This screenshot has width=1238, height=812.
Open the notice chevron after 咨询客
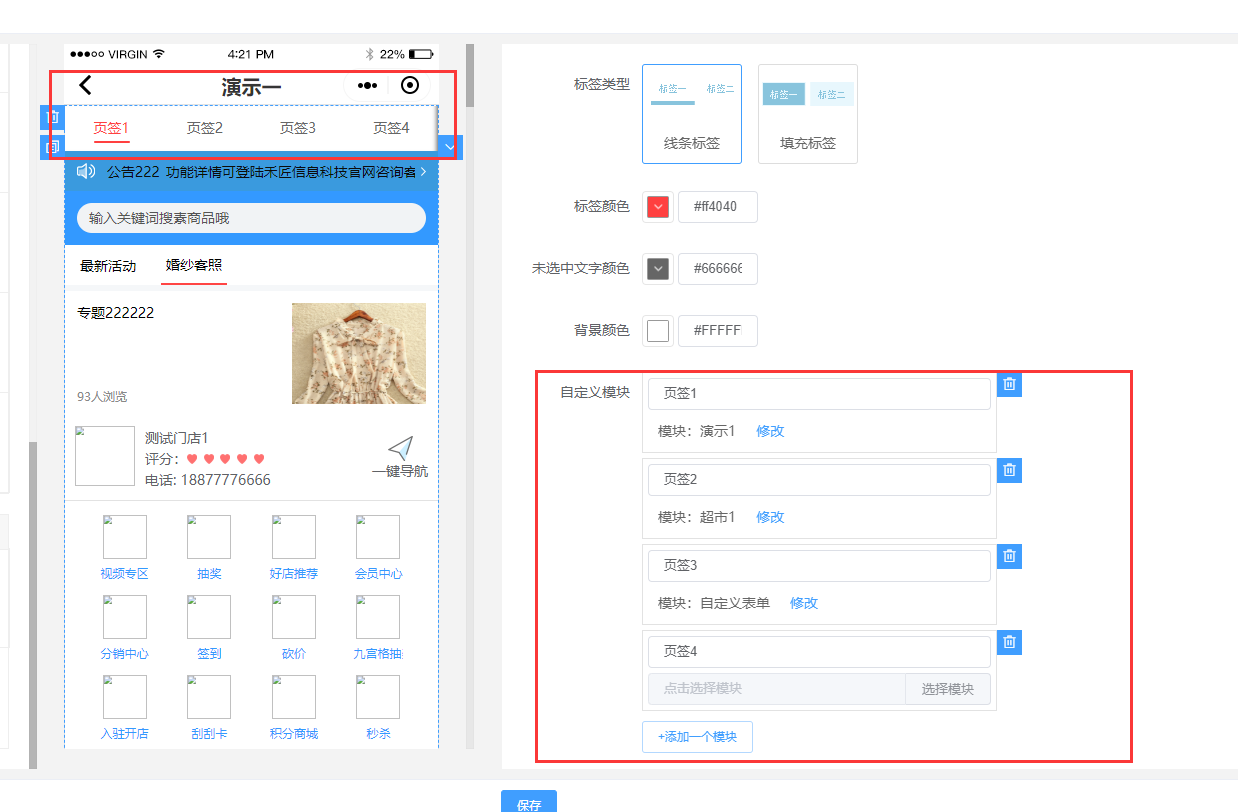pyautogui.click(x=423, y=172)
